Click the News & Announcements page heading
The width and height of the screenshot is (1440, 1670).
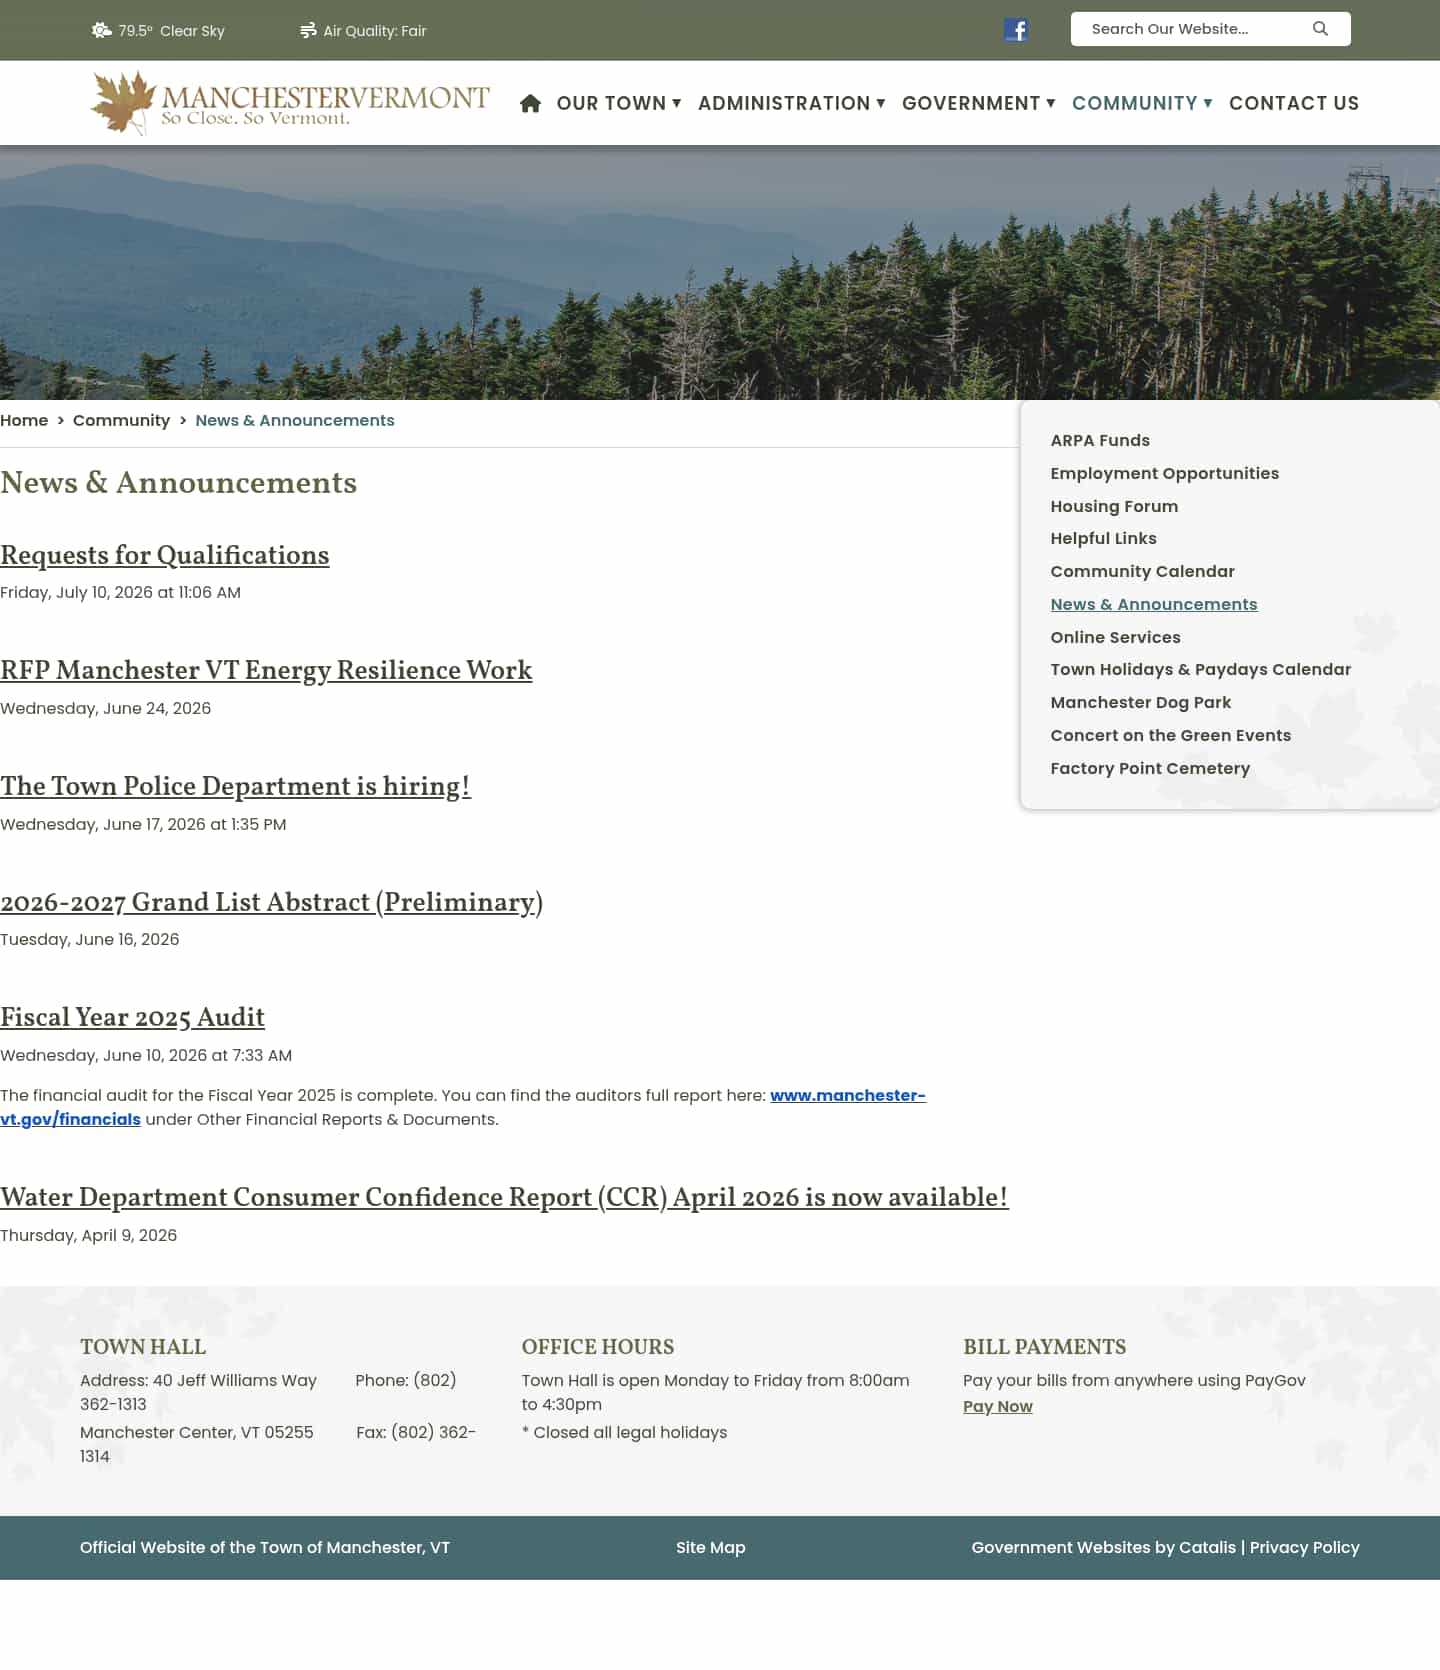(x=178, y=482)
